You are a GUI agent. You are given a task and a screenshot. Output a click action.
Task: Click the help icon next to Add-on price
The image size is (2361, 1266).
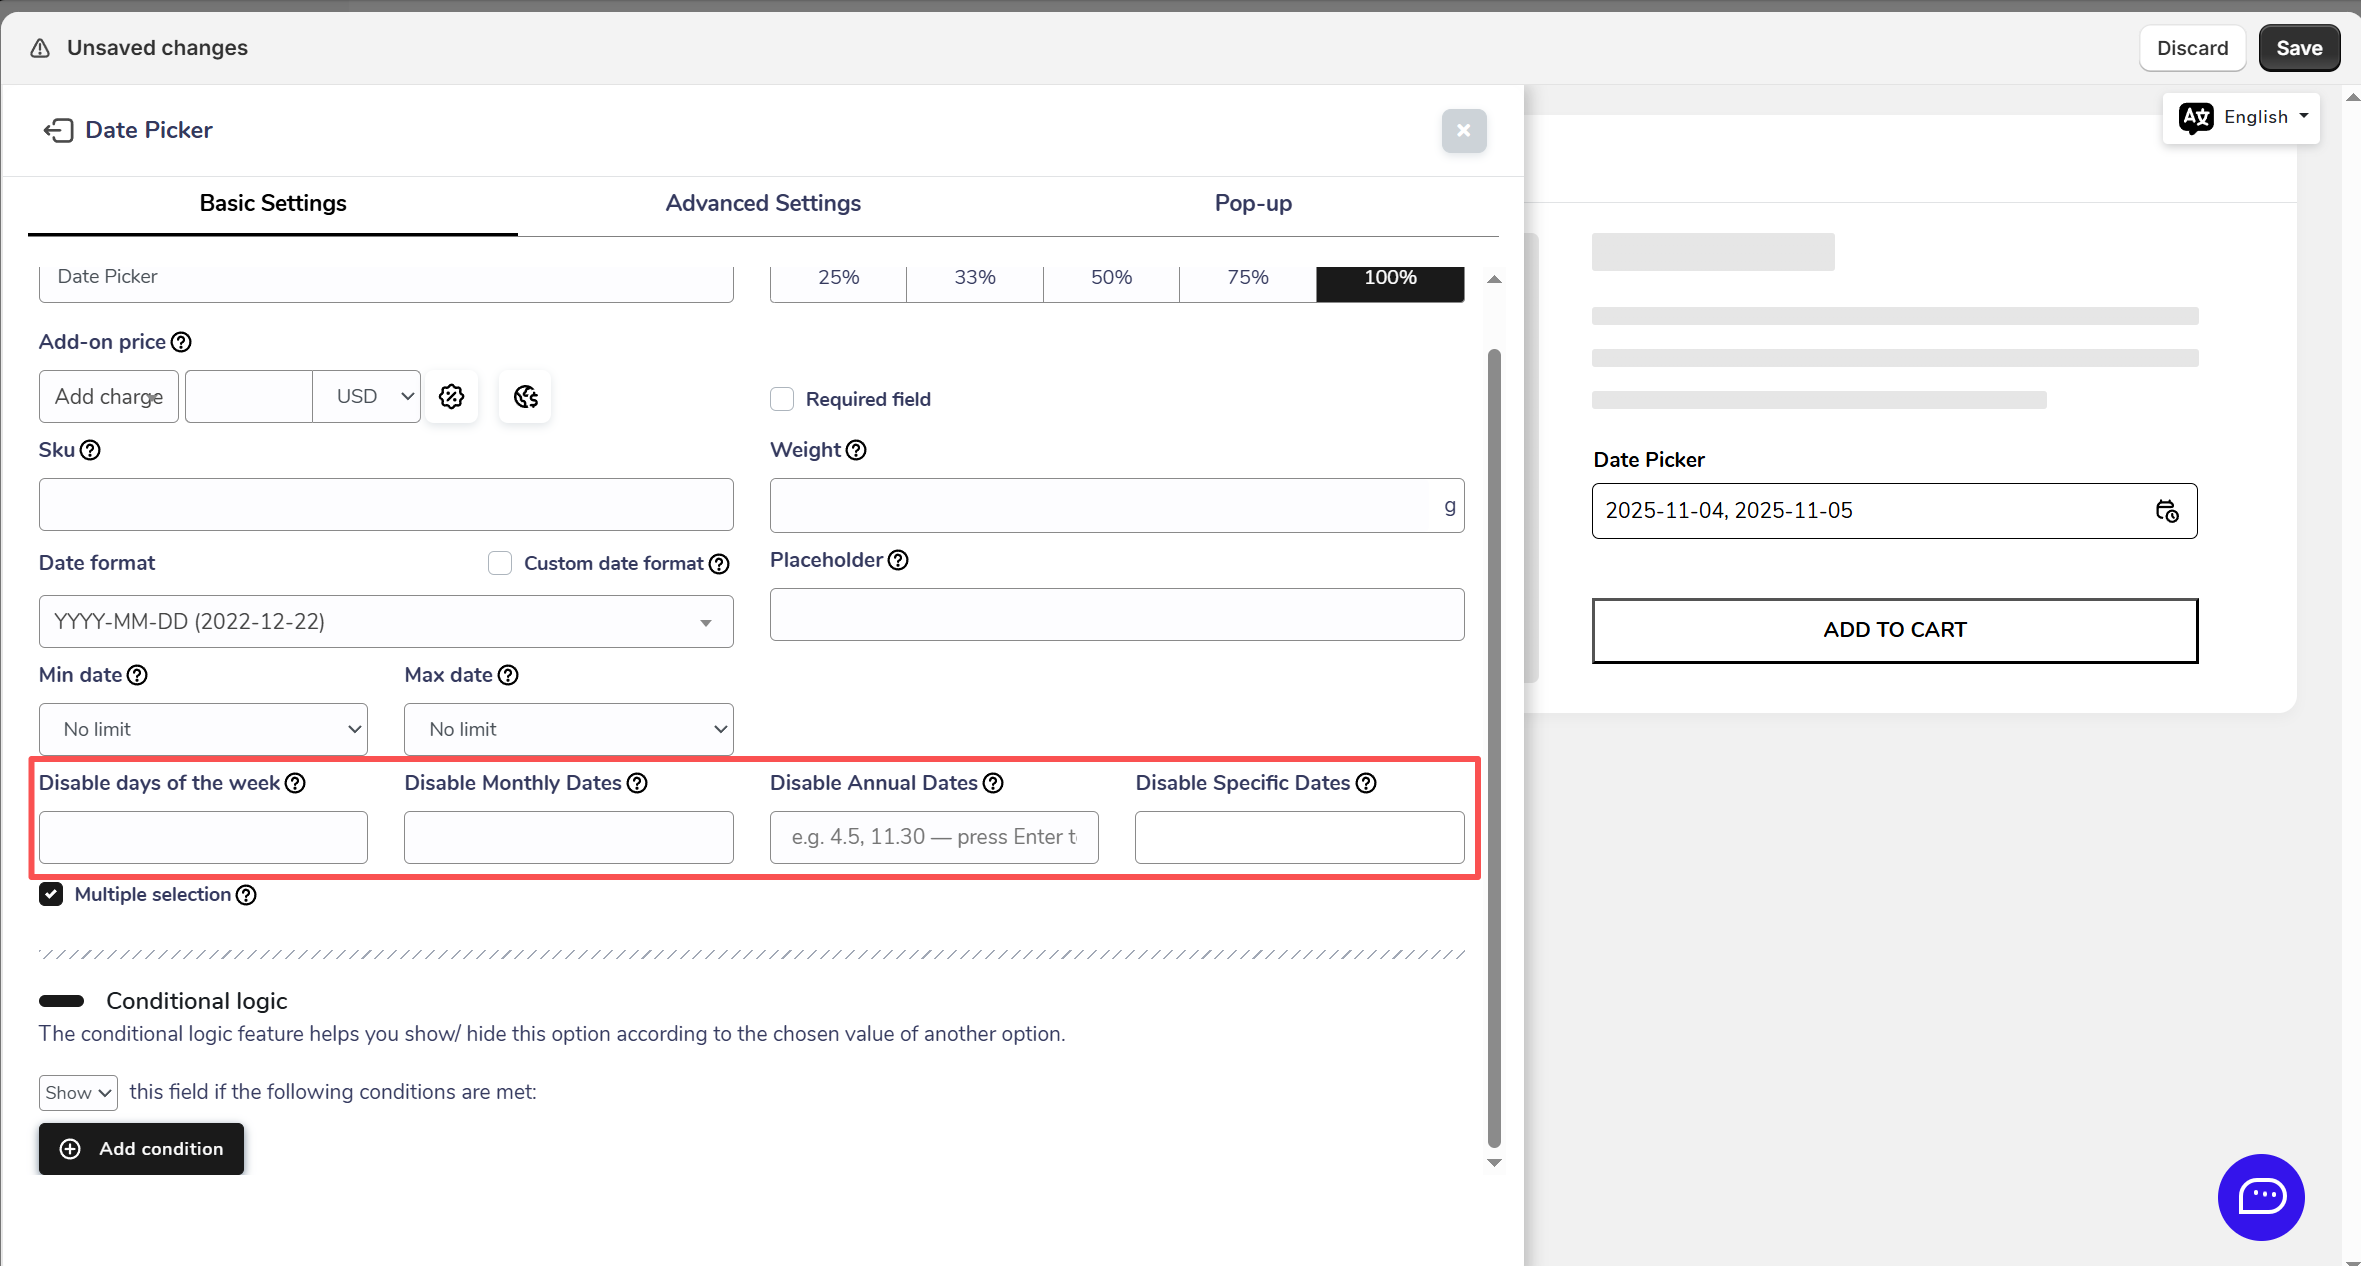pyautogui.click(x=181, y=342)
